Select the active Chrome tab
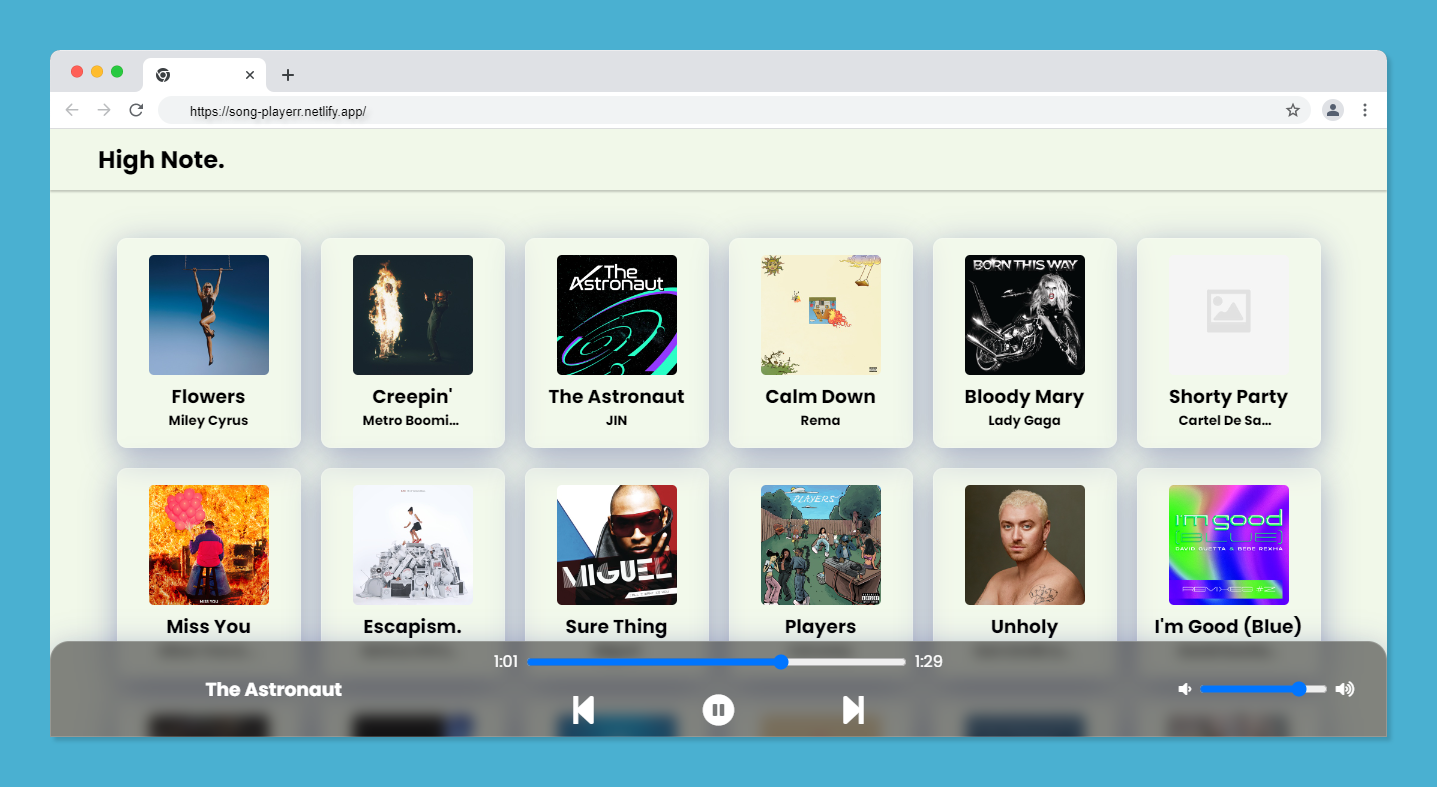1437x787 pixels. tap(205, 75)
